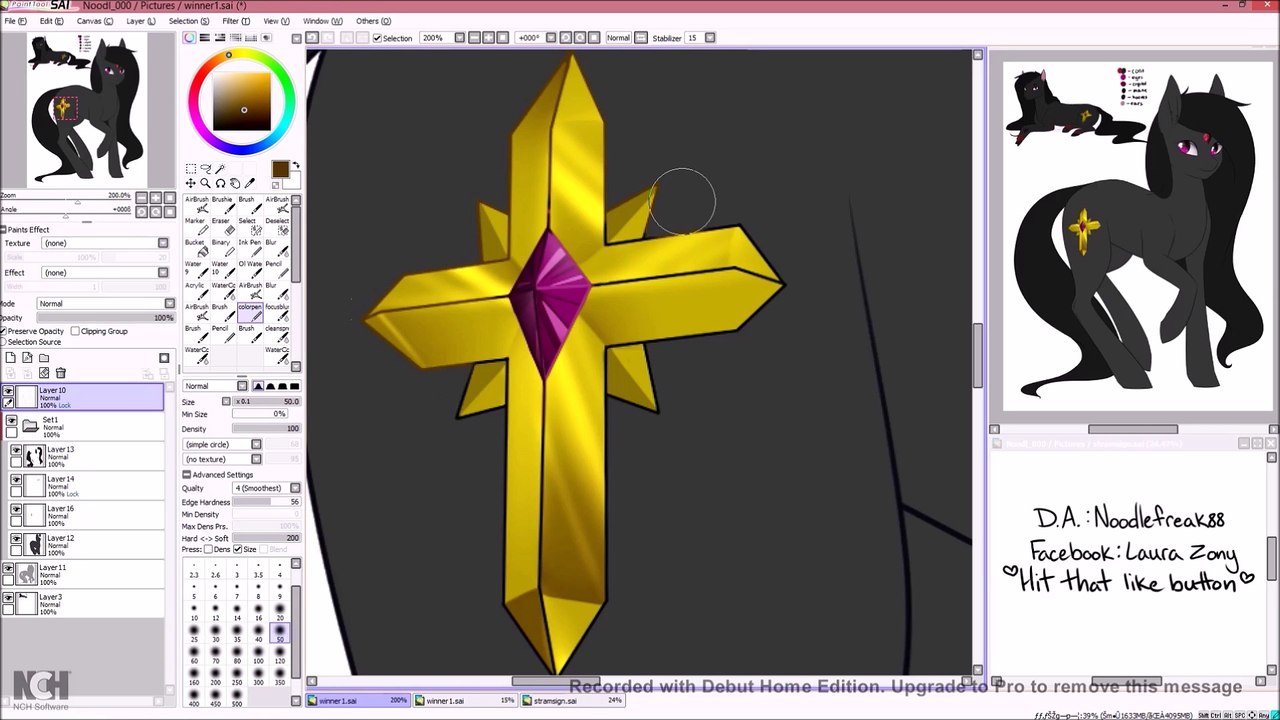This screenshot has height=720, width=1280.
Task: Select the magic wand tool
Action: [220, 169]
